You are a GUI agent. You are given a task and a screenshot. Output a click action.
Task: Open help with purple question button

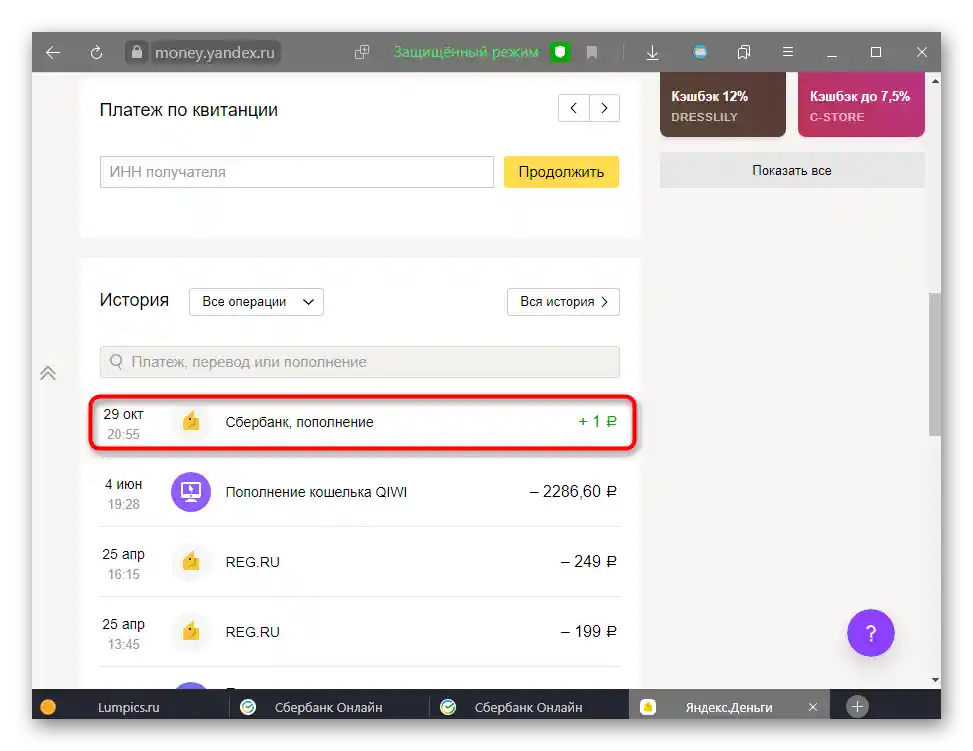pyautogui.click(x=871, y=633)
